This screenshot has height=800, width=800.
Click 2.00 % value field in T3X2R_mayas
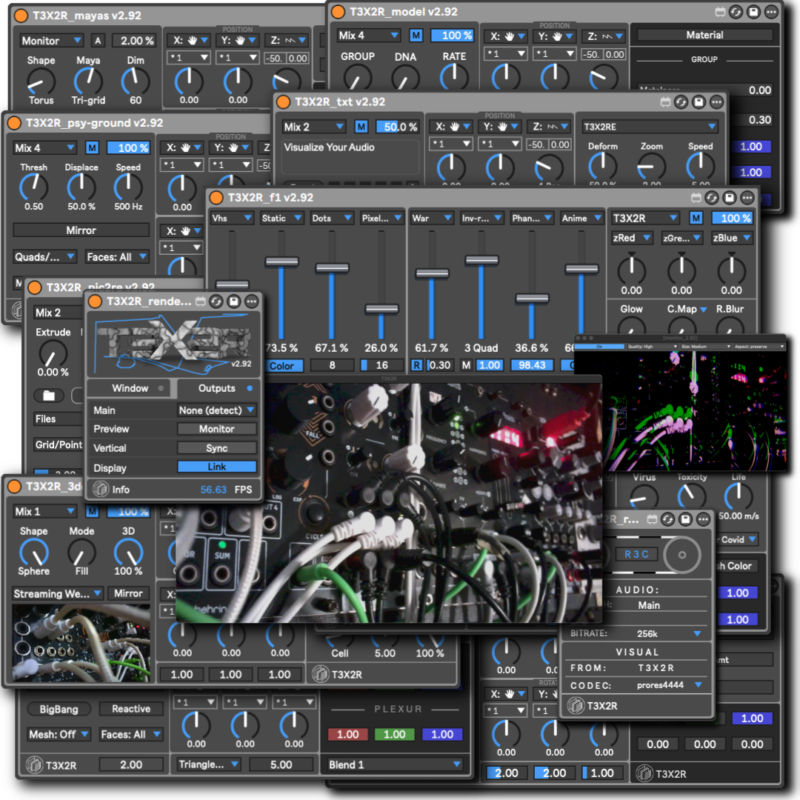click(133, 40)
